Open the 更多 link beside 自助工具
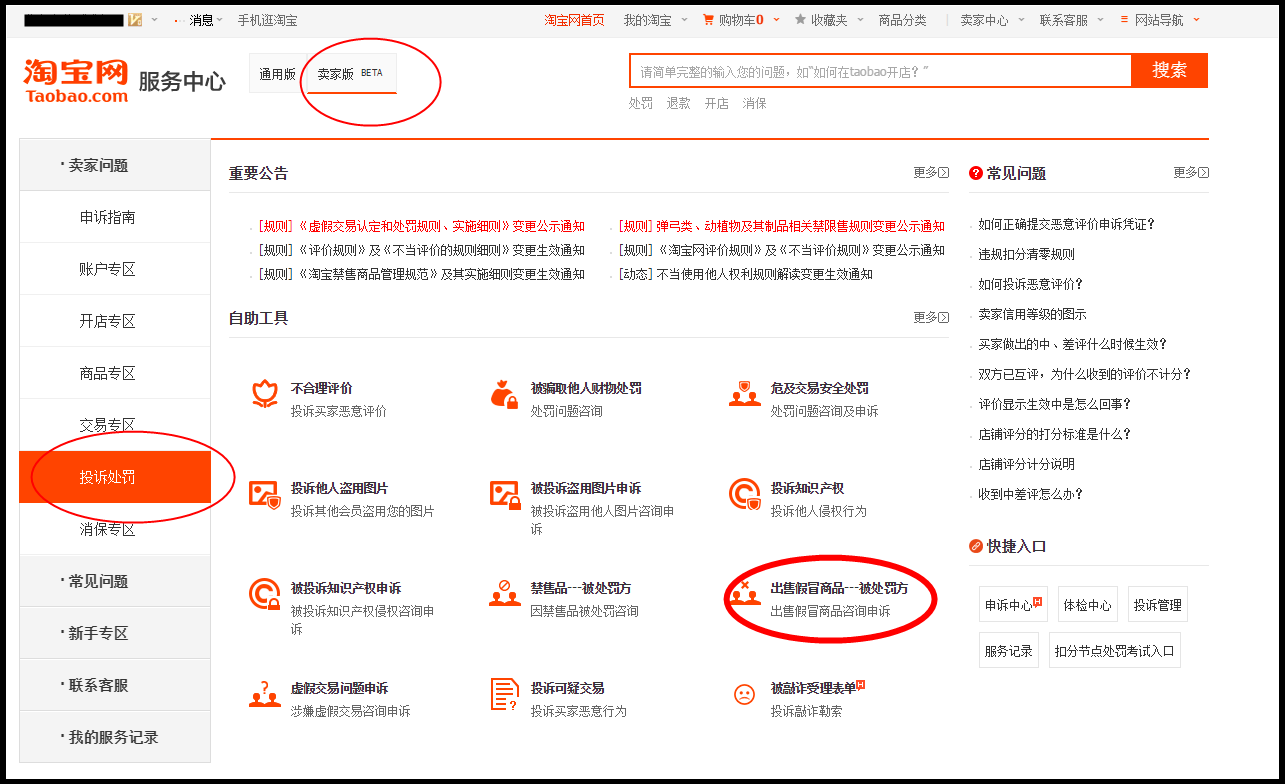Viewport: 1285px width, 784px height. tap(931, 318)
